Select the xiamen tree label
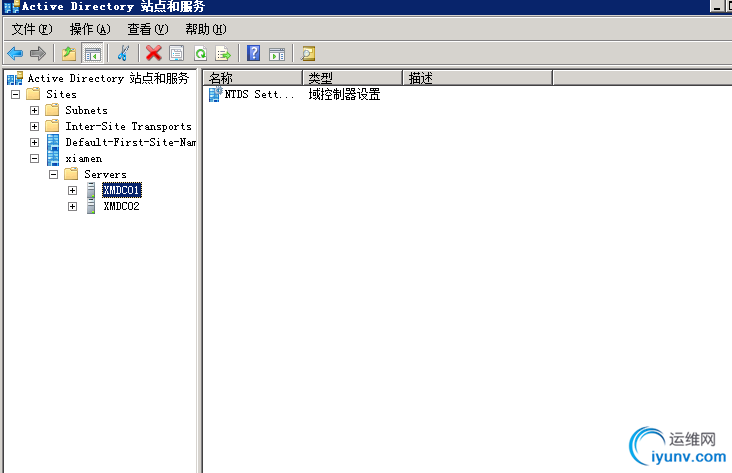732x473 pixels. [x=84, y=158]
